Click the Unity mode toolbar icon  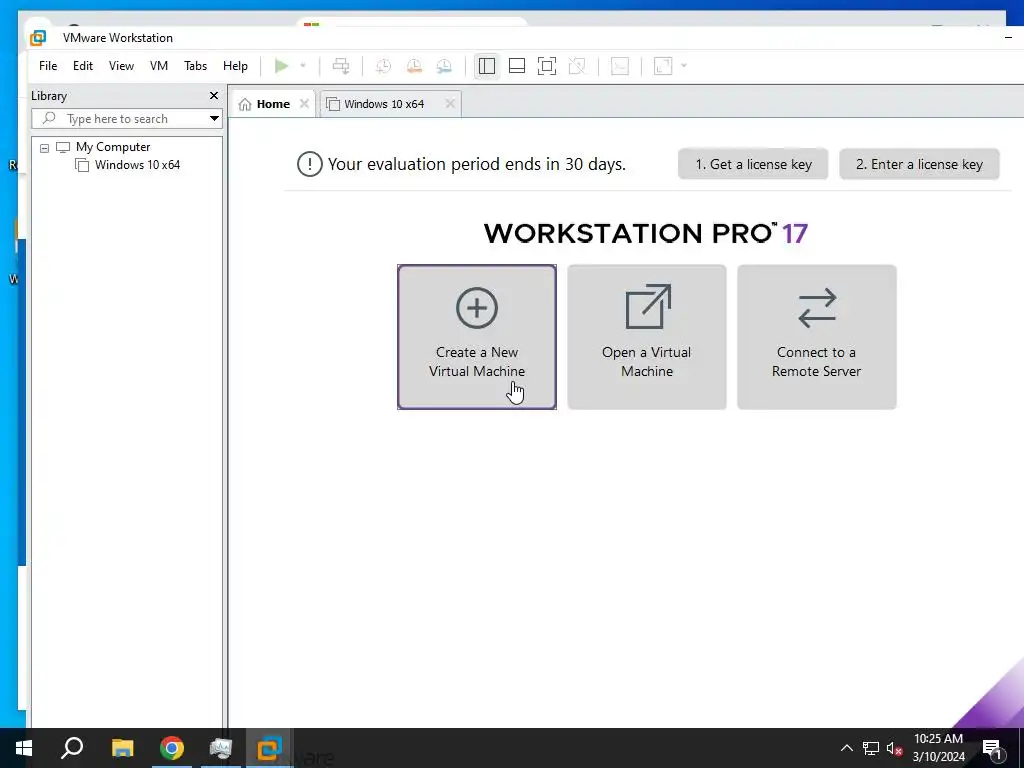point(577,66)
